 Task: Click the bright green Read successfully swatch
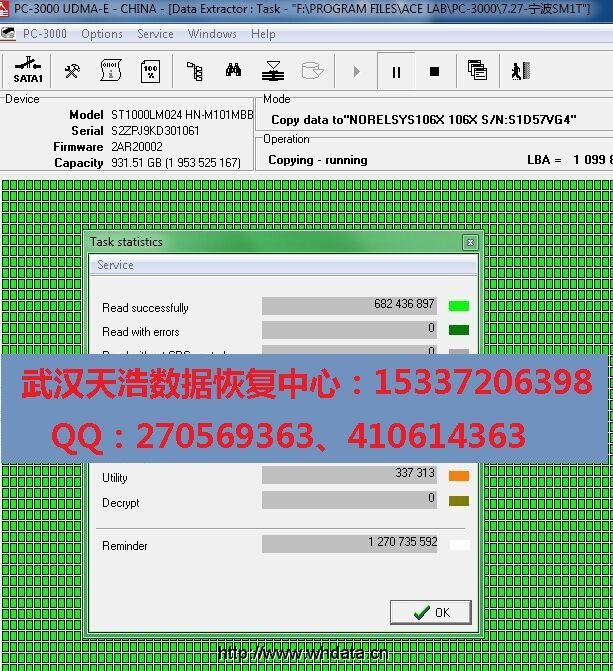tap(458, 306)
